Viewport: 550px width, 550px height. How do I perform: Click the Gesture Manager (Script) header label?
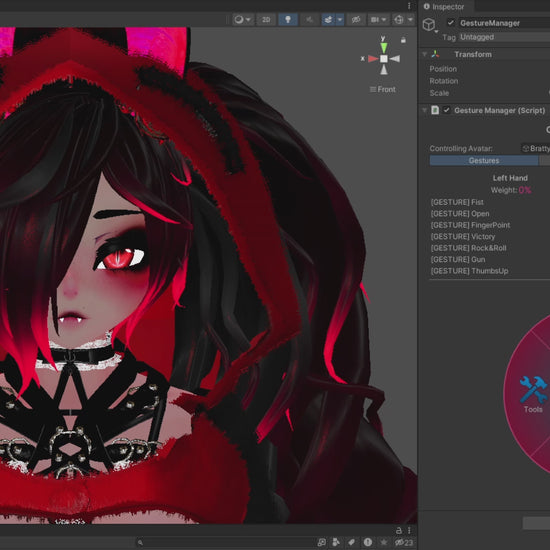coord(499,110)
